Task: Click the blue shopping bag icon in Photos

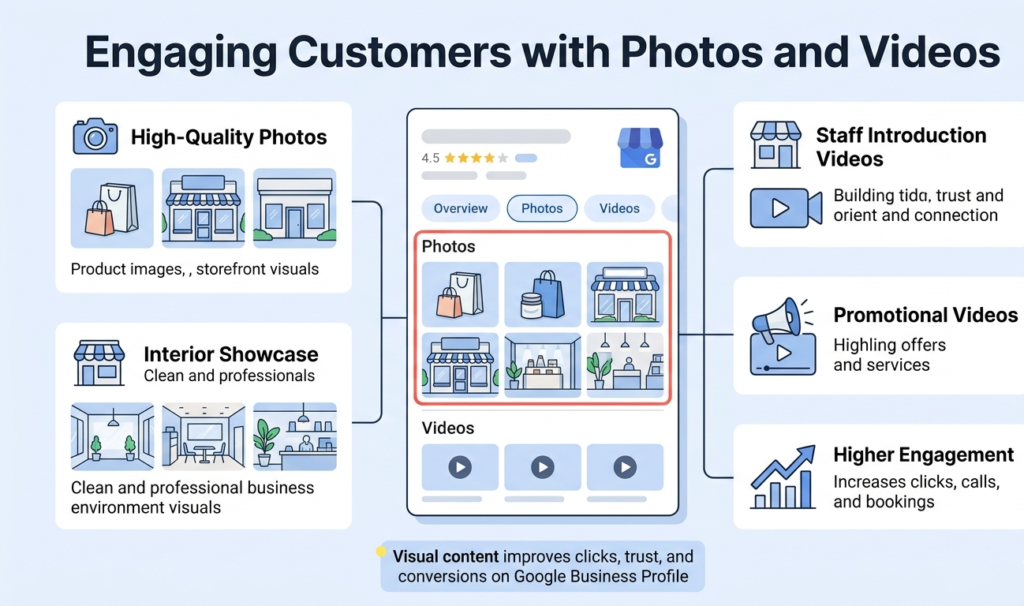Action: coord(542,292)
